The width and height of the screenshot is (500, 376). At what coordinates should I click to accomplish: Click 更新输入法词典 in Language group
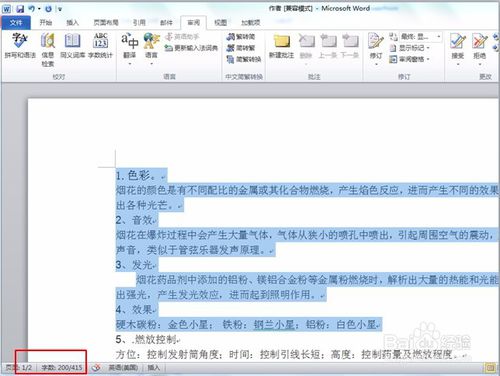click(191, 48)
